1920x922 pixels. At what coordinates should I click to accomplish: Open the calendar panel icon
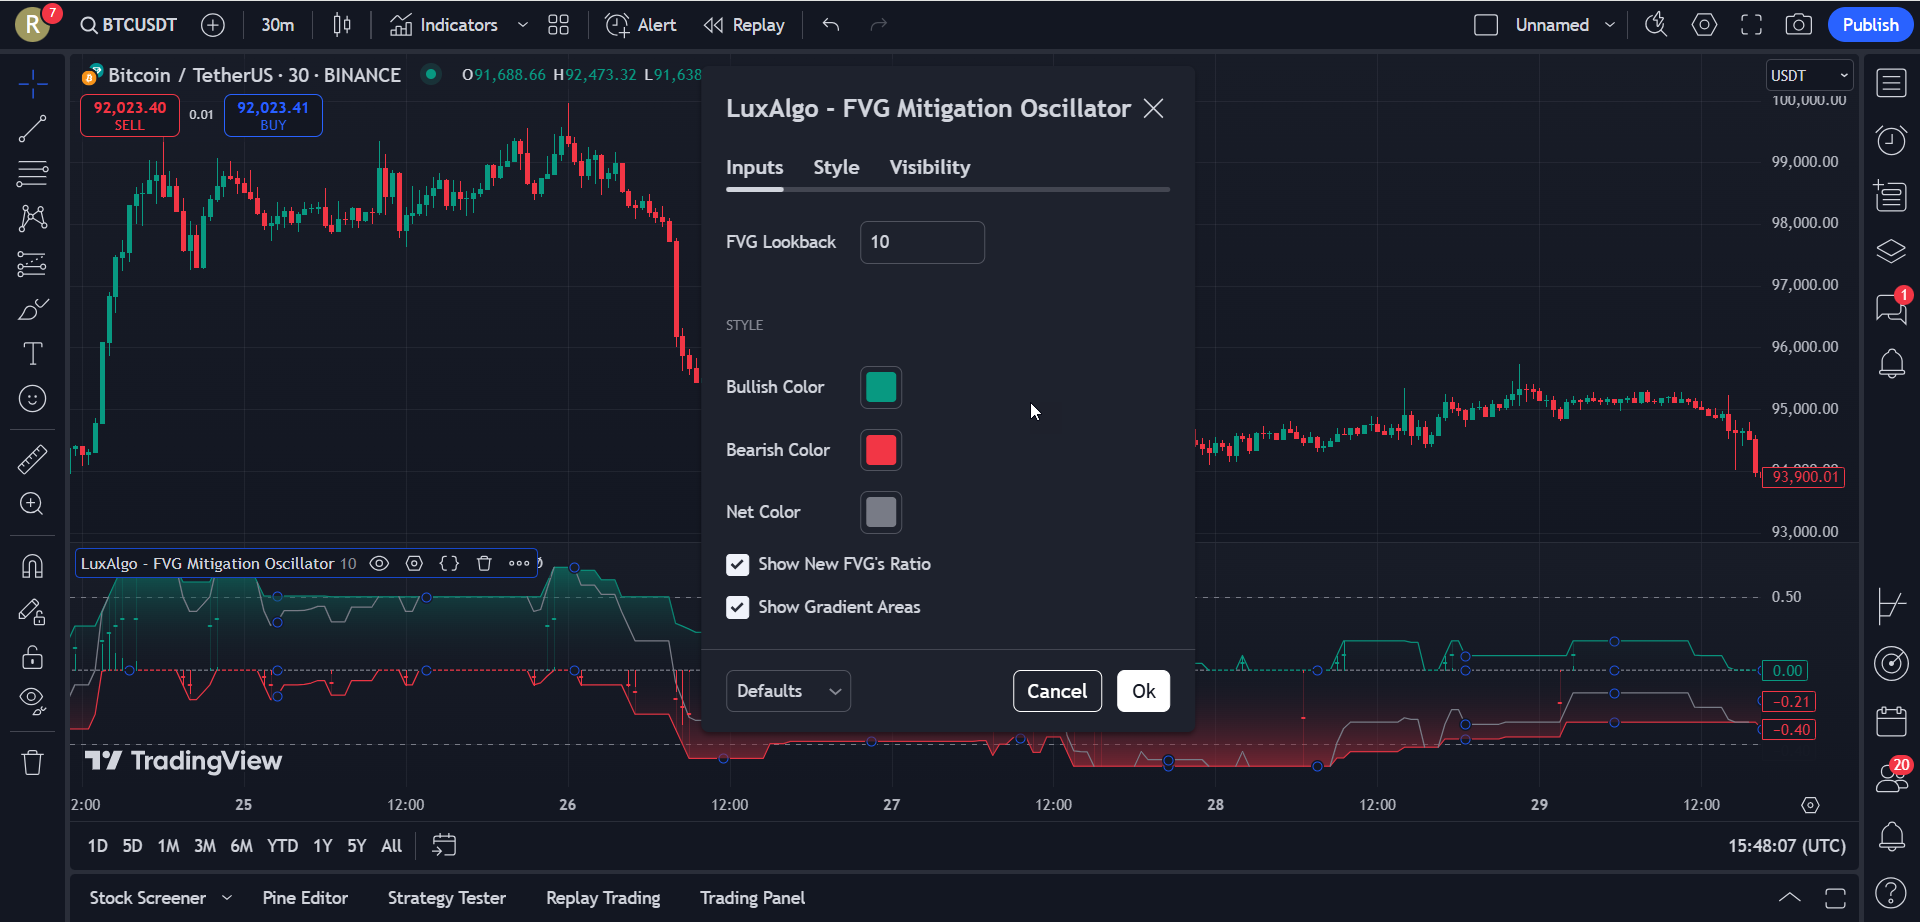point(1891,721)
